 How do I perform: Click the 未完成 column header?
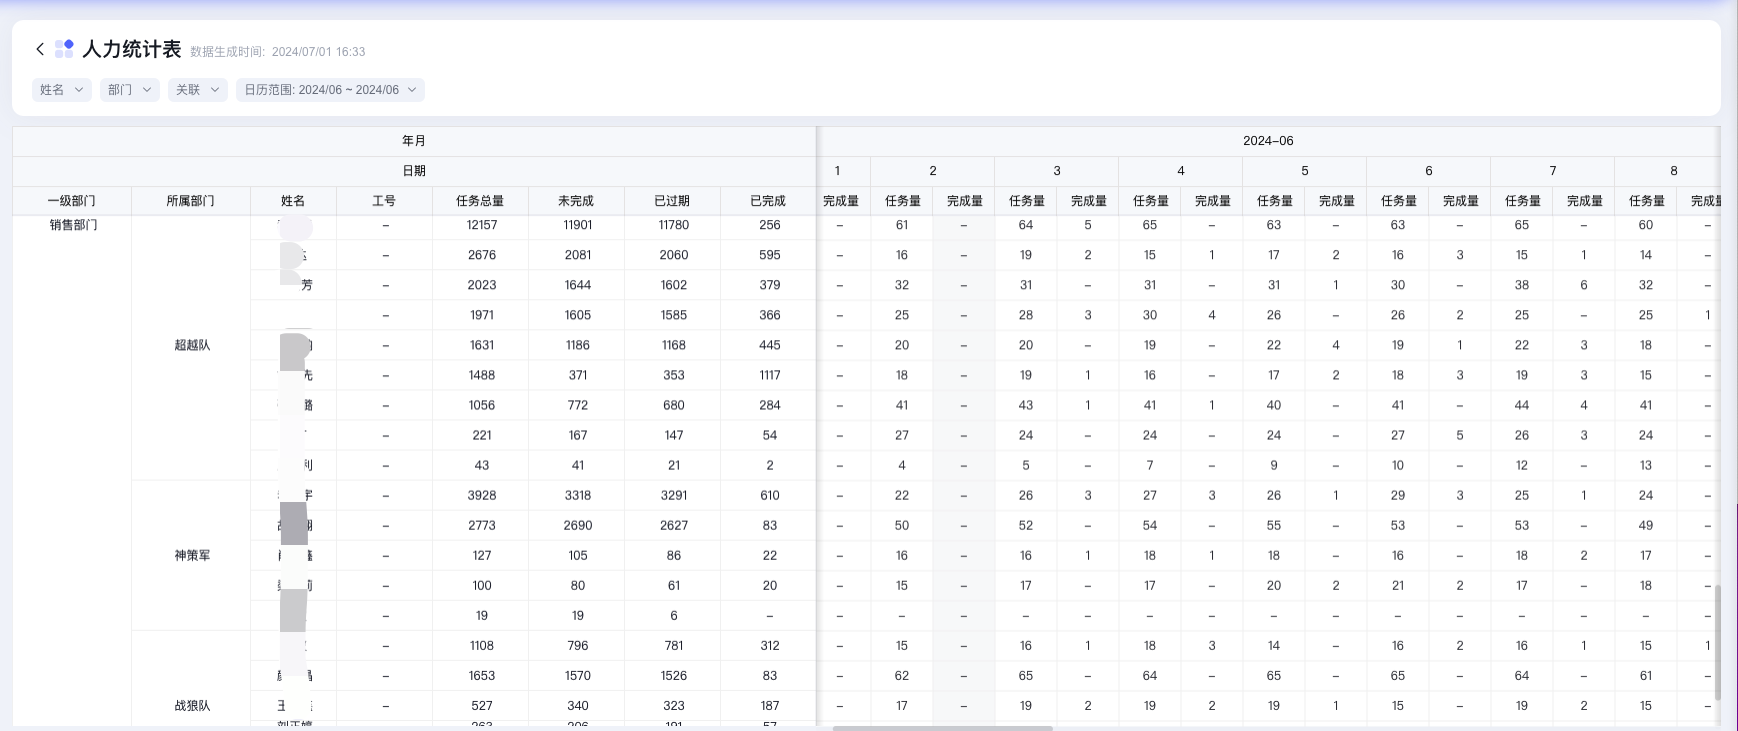click(576, 201)
